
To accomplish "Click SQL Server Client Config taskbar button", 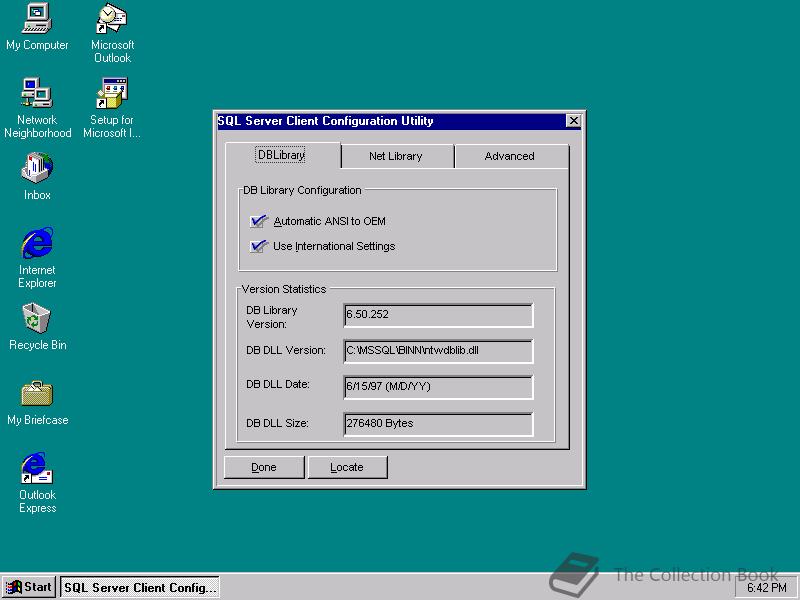I will tap(140, 587).
